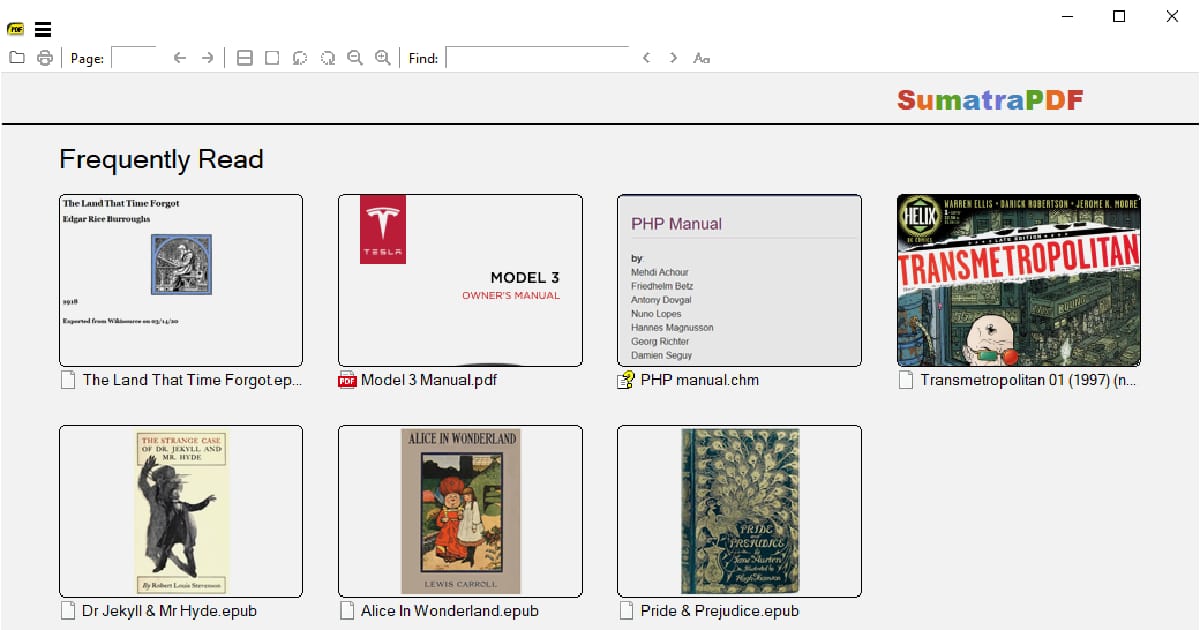Jump to next find result
Viewport: 1200px width, 630px height.
pos(673,58)
